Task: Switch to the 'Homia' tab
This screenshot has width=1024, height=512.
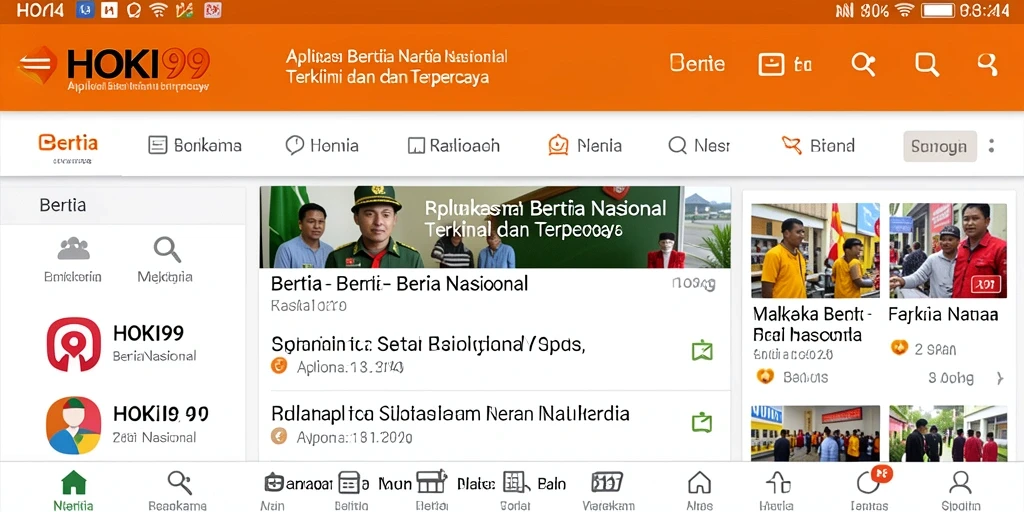Action: coord(322,145)
